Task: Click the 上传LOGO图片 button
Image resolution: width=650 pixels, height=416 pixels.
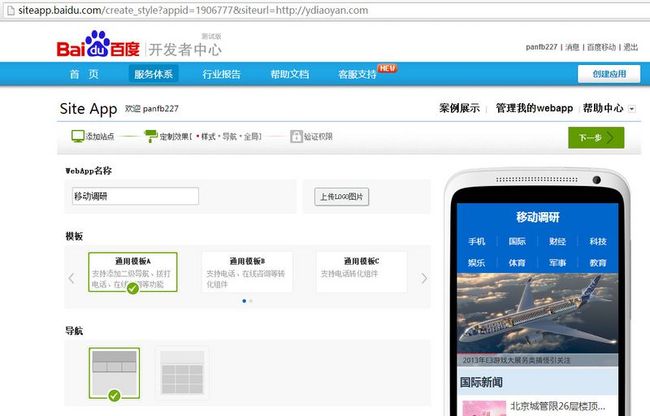Action: click(342, 196)
